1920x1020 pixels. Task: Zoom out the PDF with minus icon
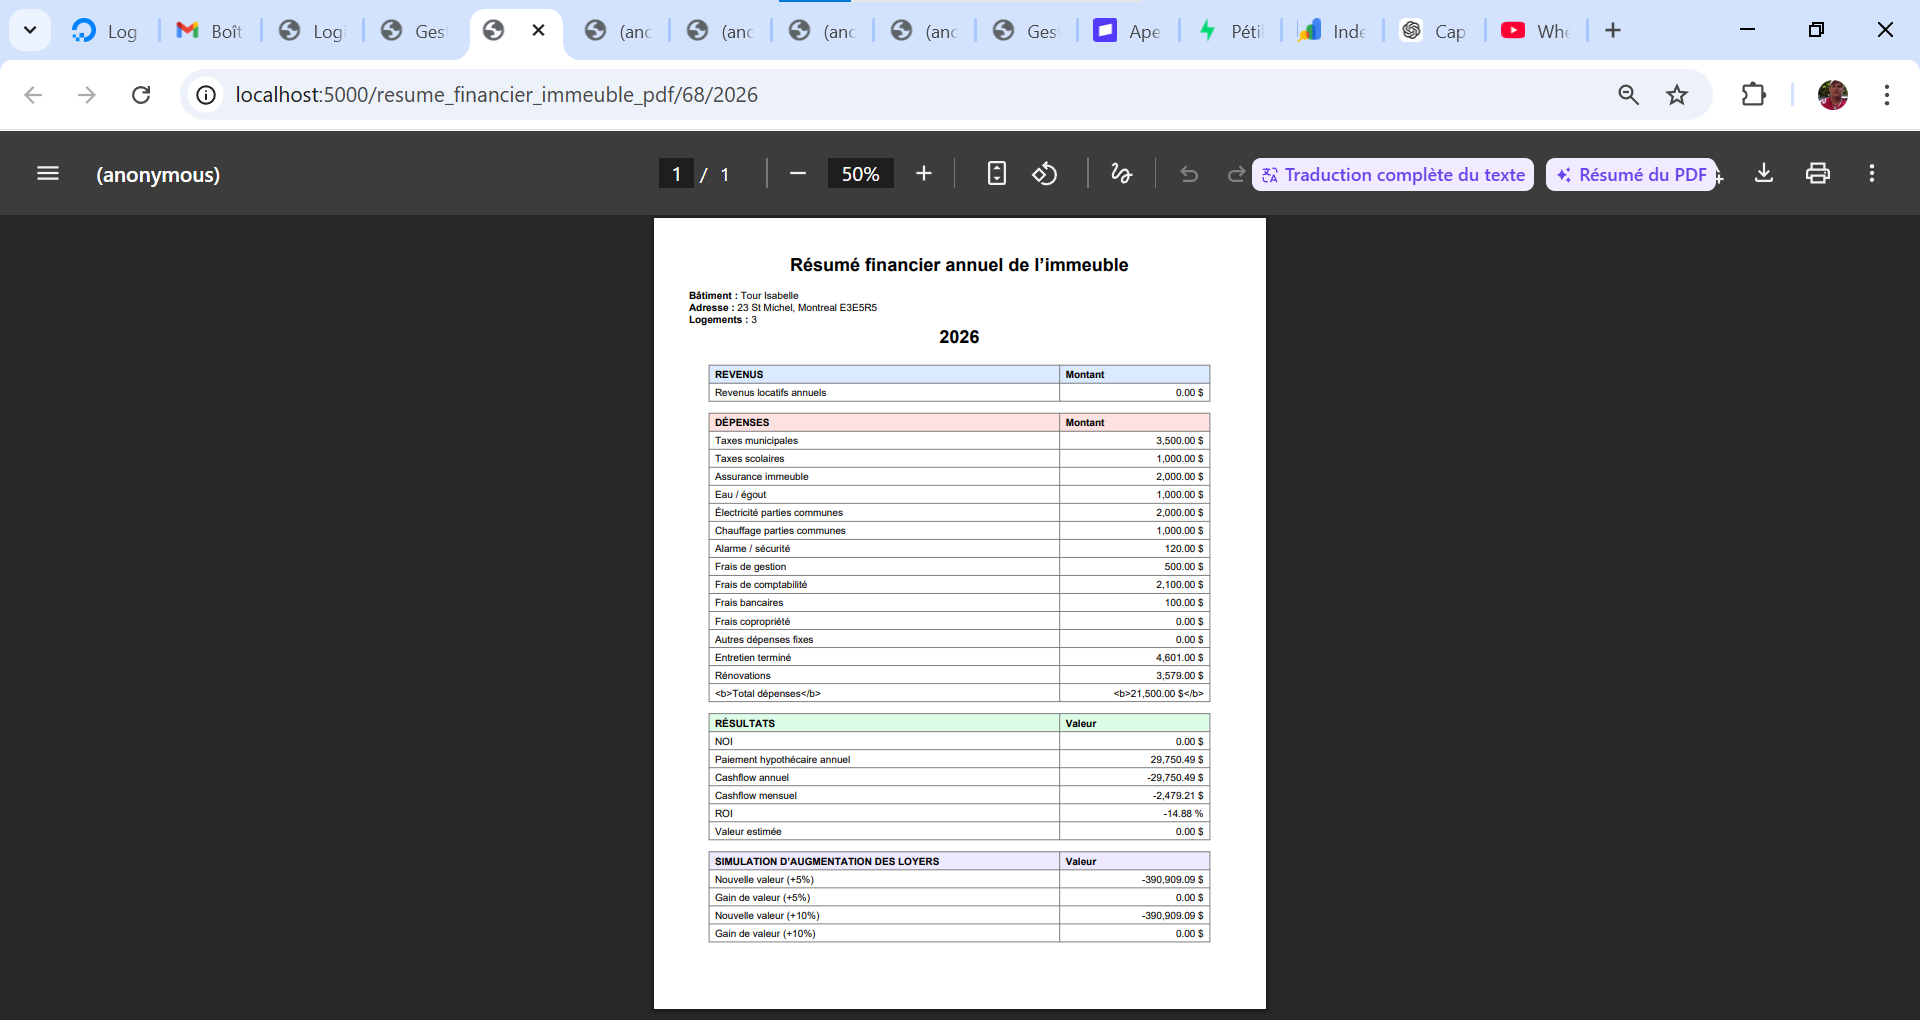tap(797, 174)
